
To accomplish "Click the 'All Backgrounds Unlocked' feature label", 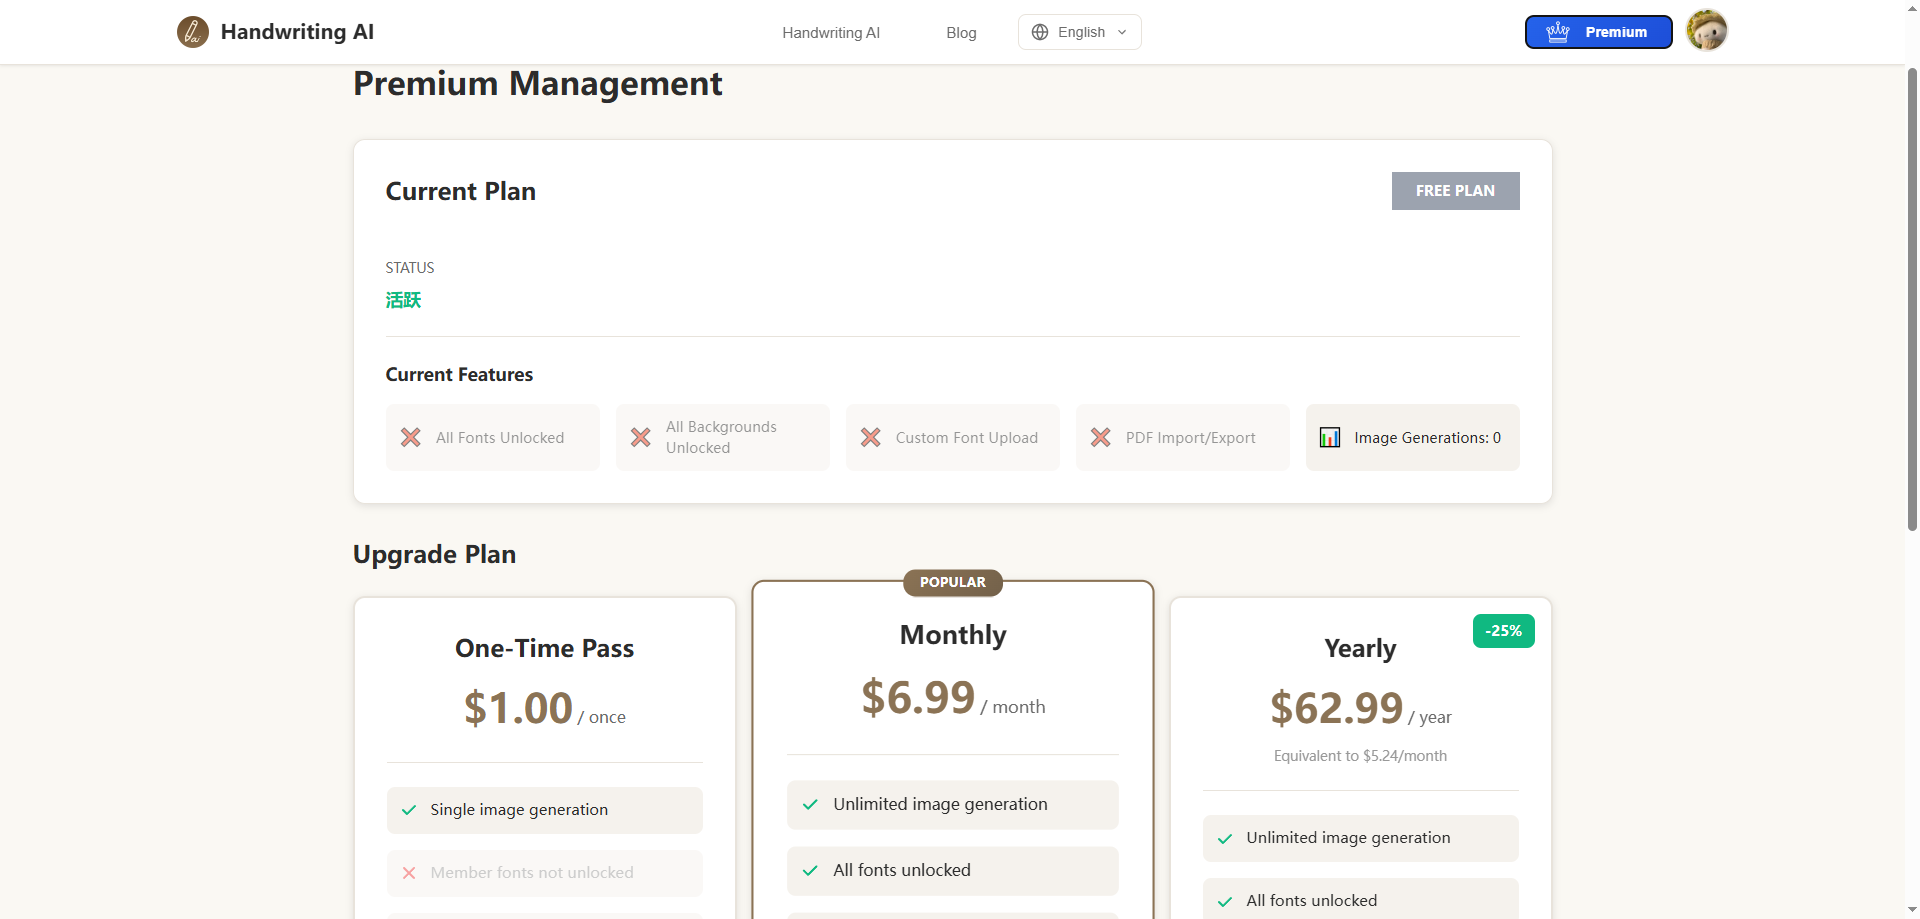I will [721, 437].
